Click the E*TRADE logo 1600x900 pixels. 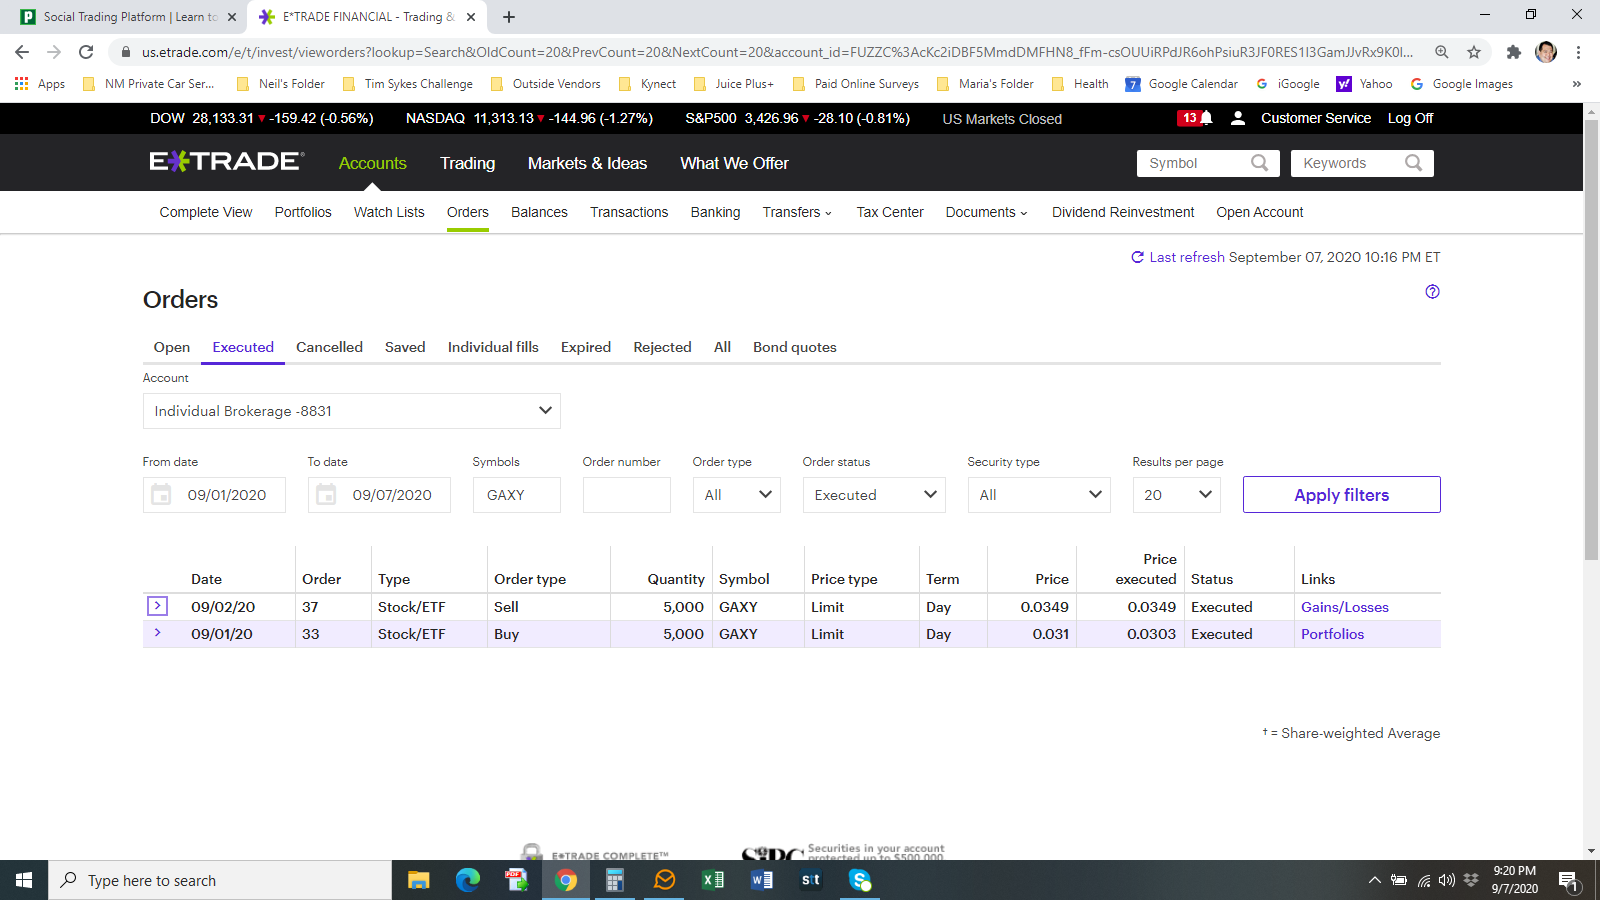[x=227, y=162]
